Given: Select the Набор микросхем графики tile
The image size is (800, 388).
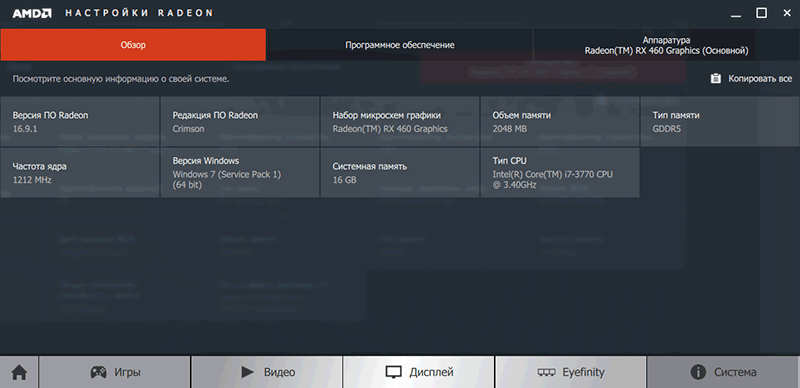Looking at the screenshot, I should click(x=400, y=122).
